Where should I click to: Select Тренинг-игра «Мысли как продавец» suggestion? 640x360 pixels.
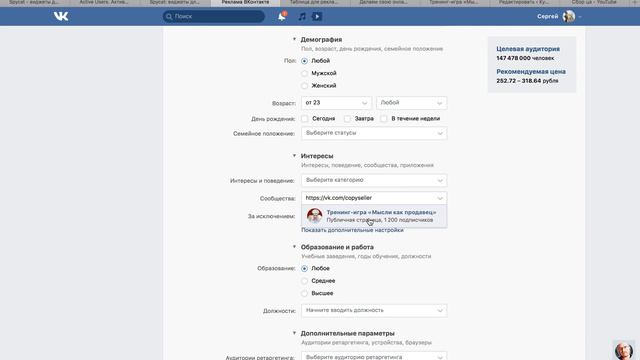374,216
